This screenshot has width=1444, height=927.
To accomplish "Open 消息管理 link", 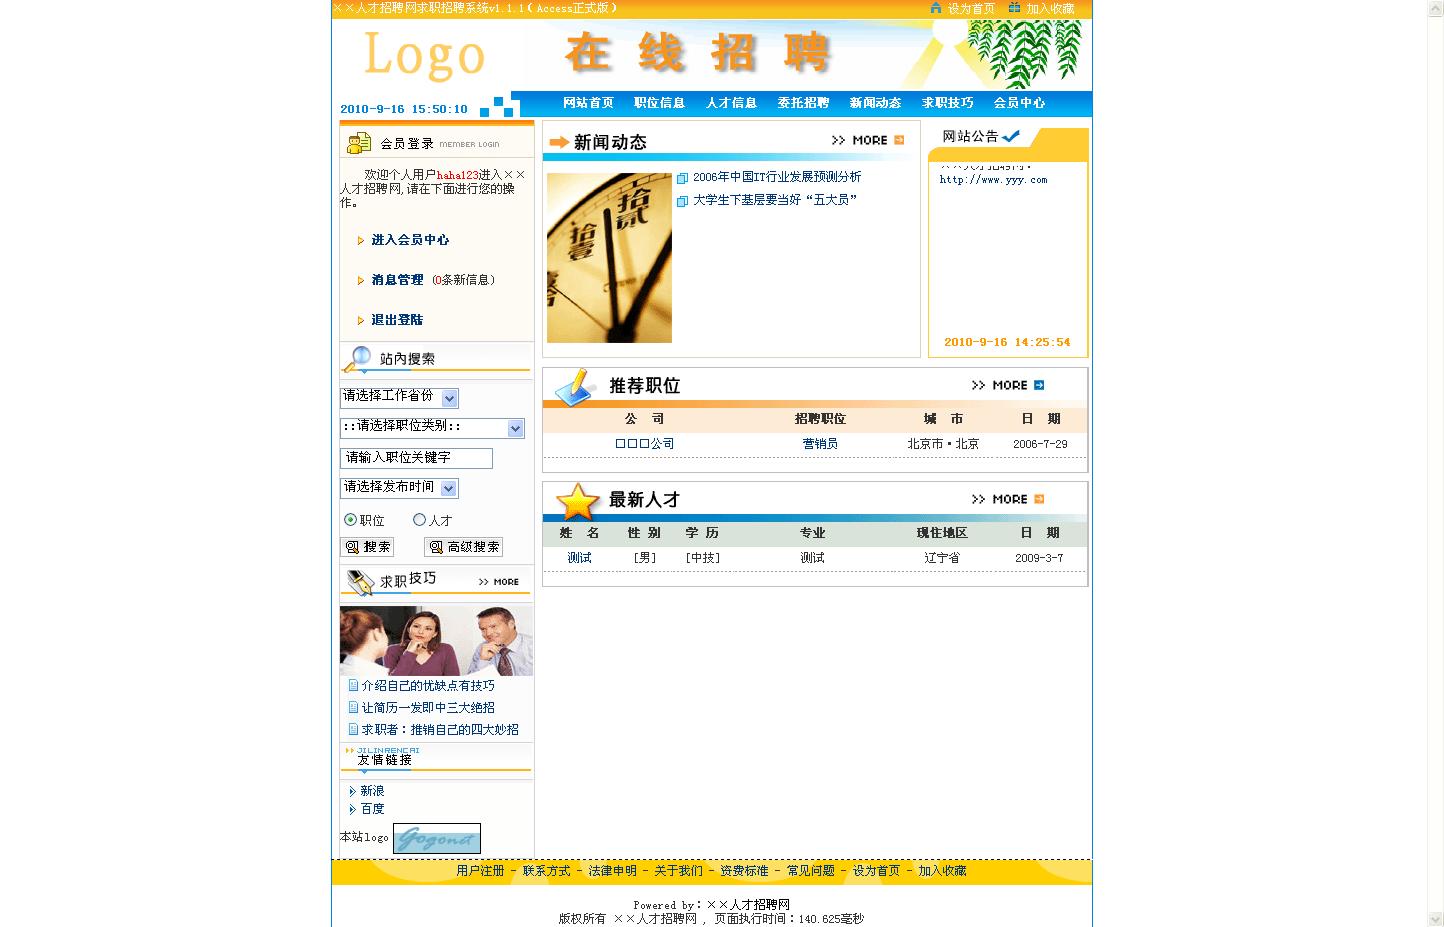I will tap(397, 280).
